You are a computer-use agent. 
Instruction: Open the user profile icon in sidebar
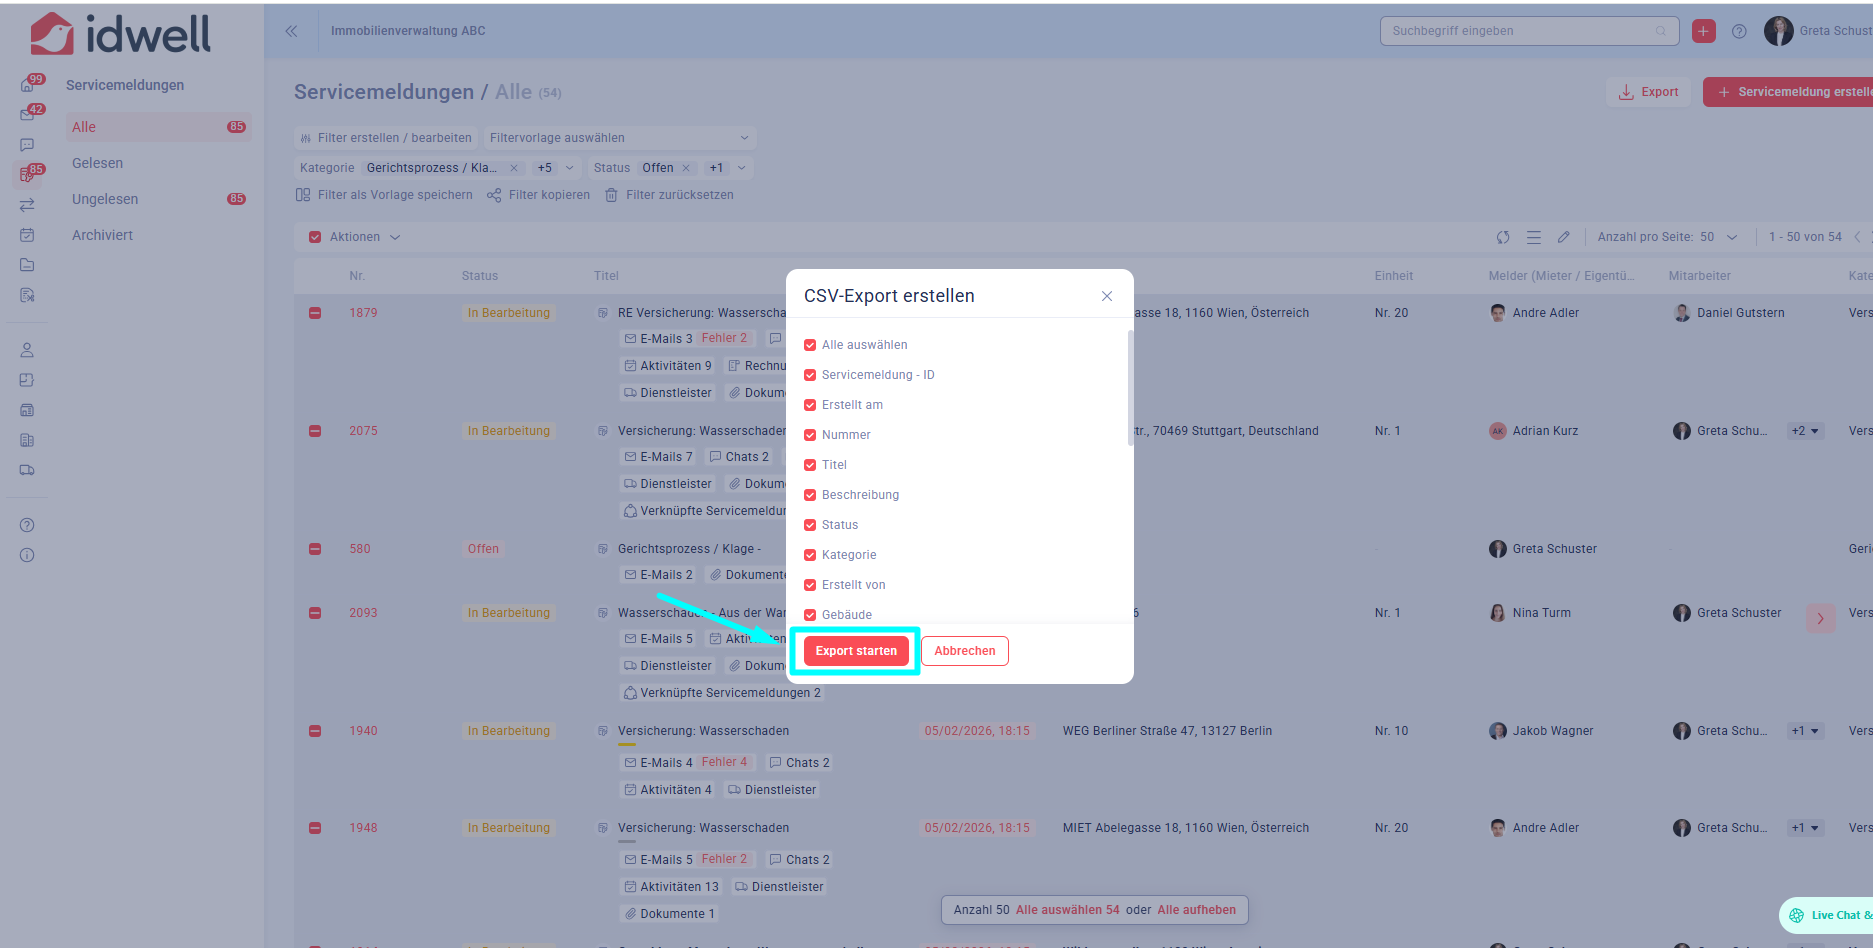pos(27,350)
